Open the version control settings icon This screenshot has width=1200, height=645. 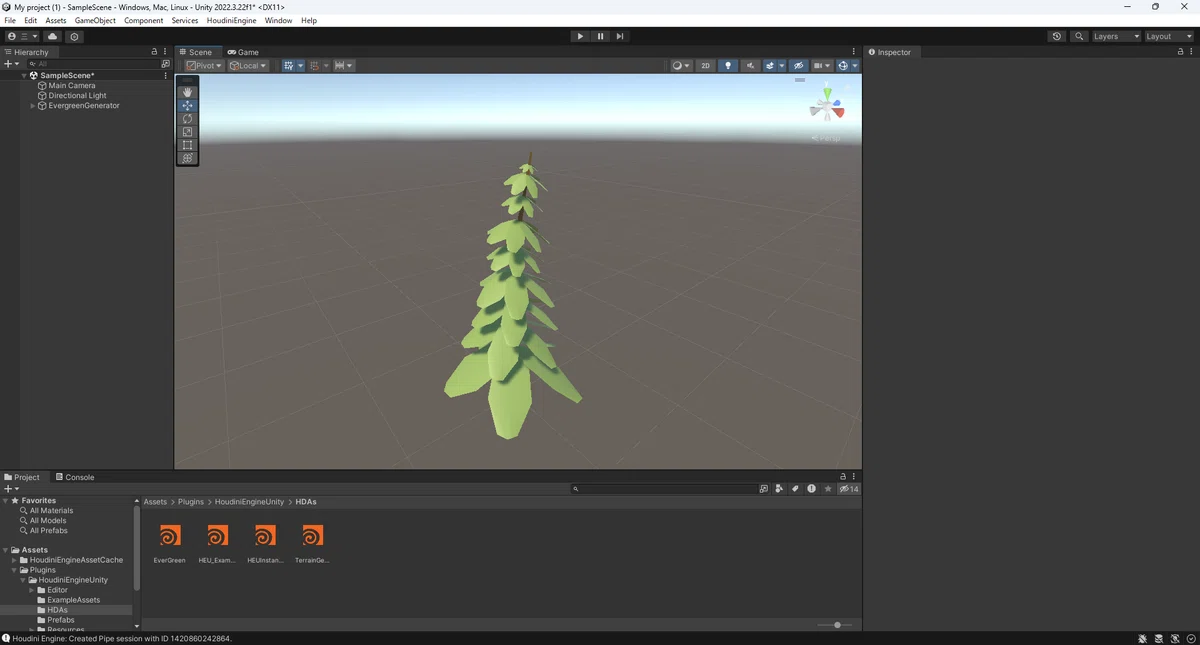pos(74,36)
